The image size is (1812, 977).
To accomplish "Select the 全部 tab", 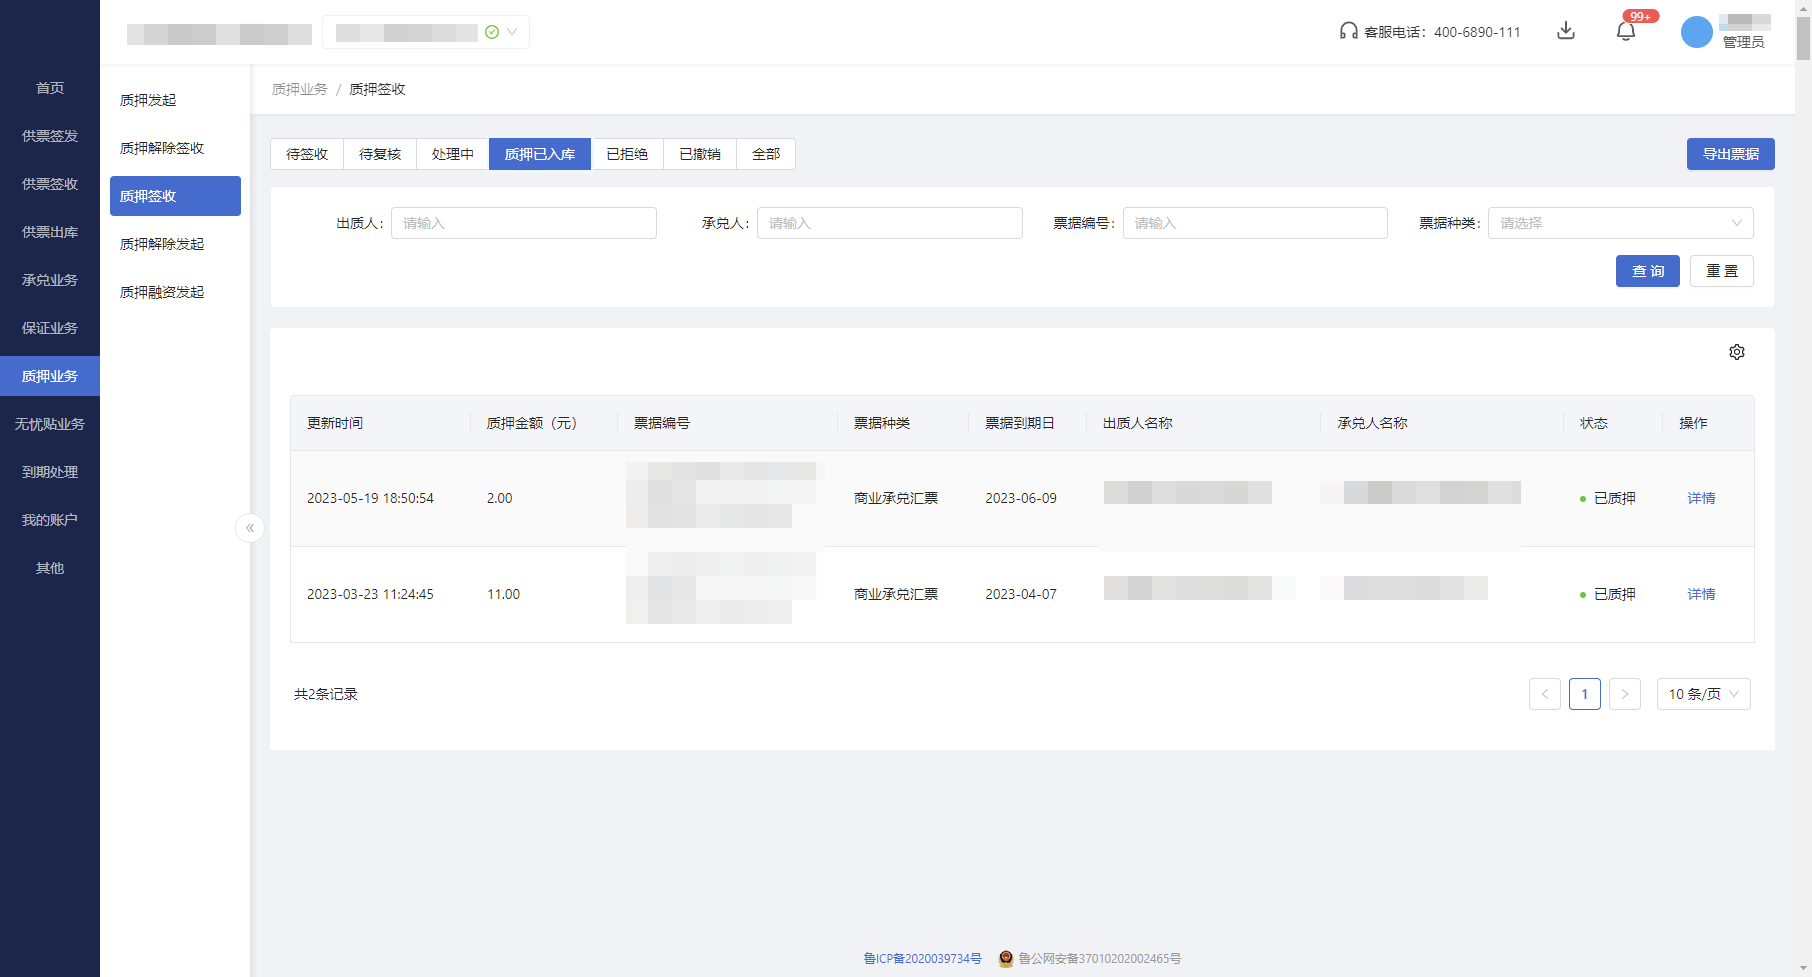I will [766, 154].
